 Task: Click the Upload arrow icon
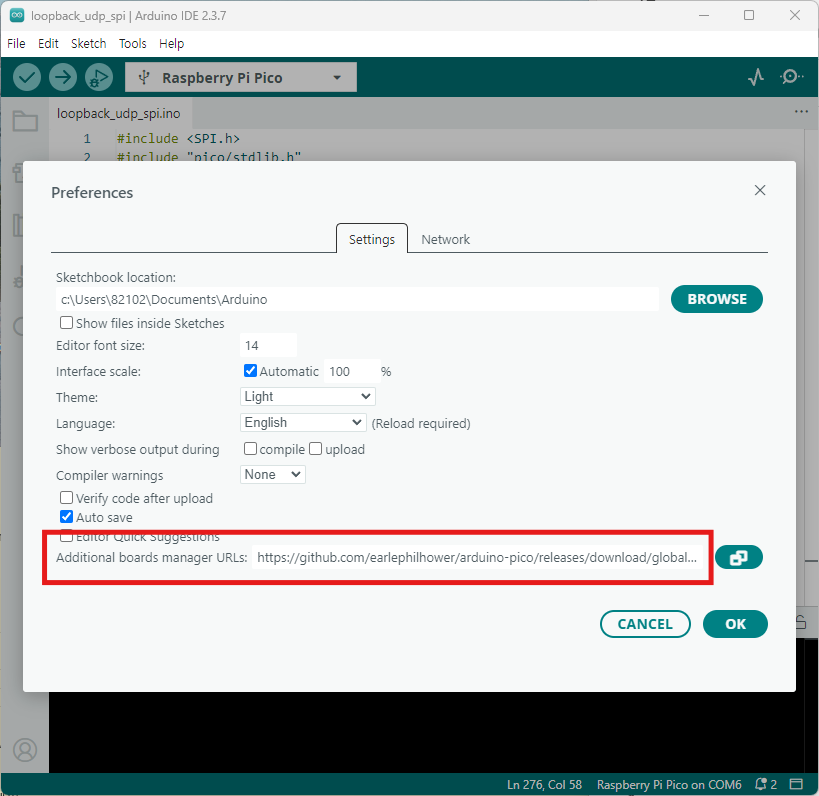tap(63, 77)
